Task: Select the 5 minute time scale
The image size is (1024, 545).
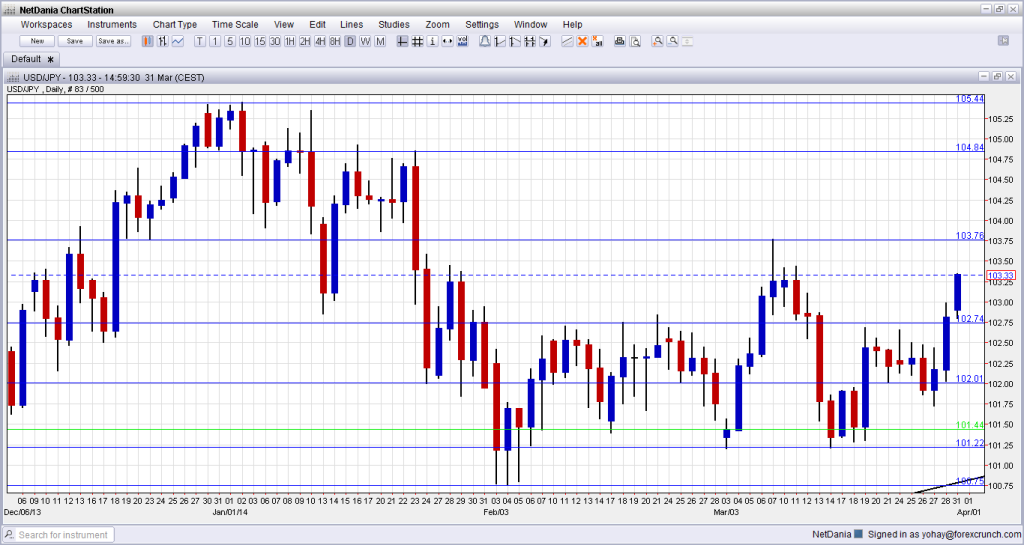Action: point(230,41)
